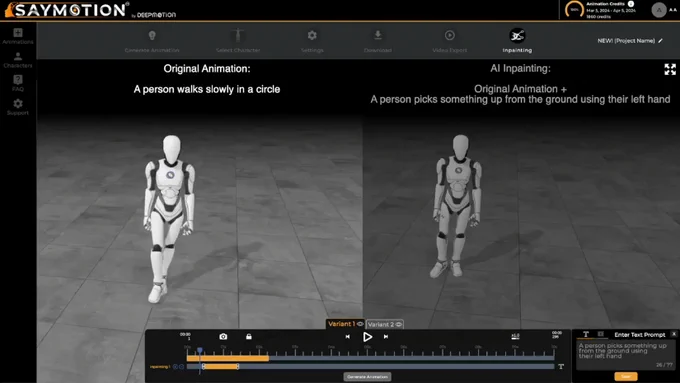Open the Video Export tab
This screenshot has width=680, height=383.
(450, 42)
